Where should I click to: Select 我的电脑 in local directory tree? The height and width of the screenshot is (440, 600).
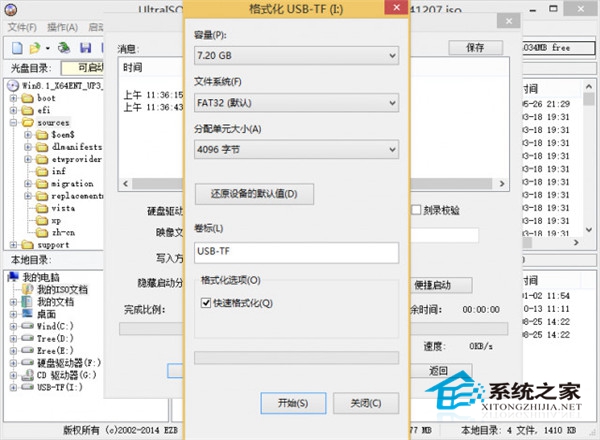[x=41, y=277]
